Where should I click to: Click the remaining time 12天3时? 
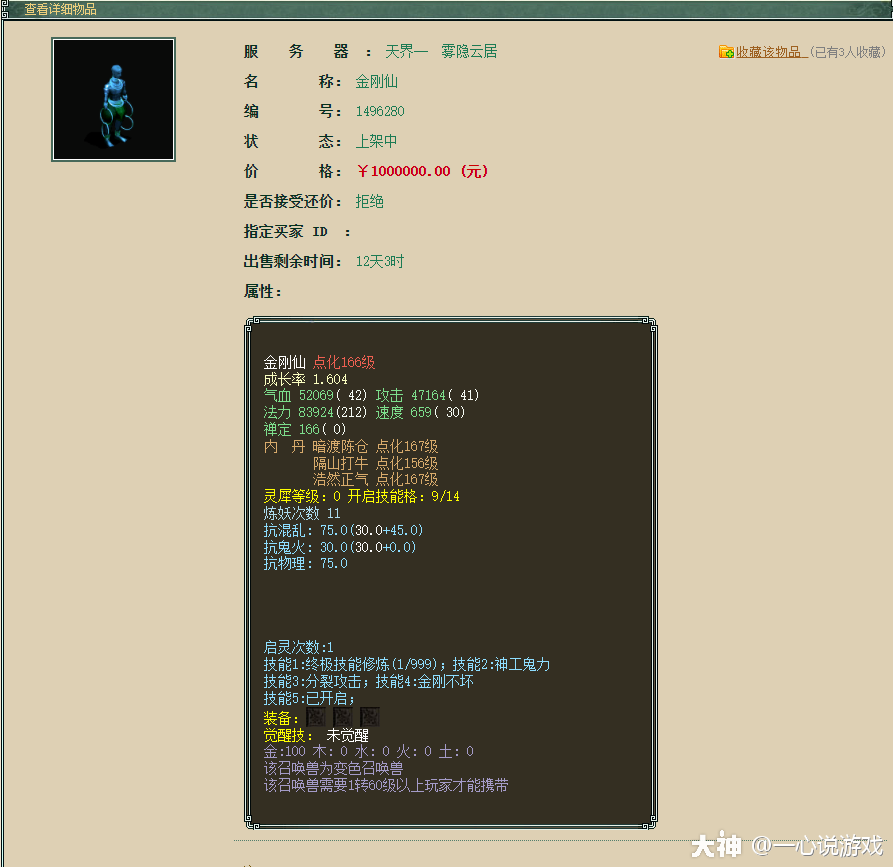click(380, 261)
